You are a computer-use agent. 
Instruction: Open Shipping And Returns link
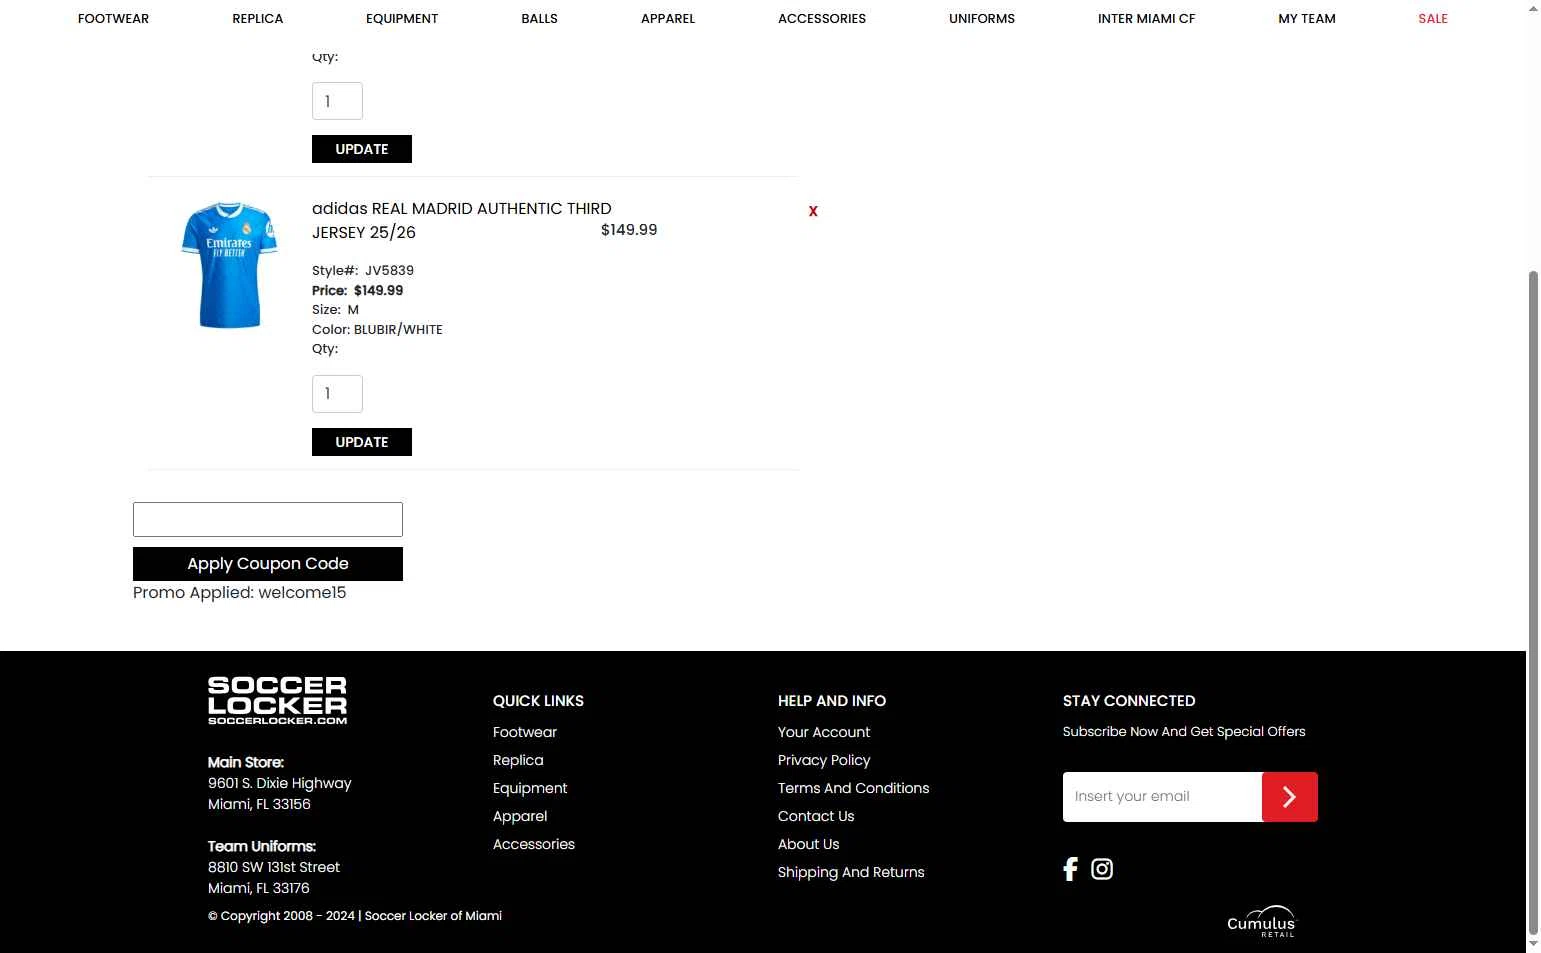(851, 872)
